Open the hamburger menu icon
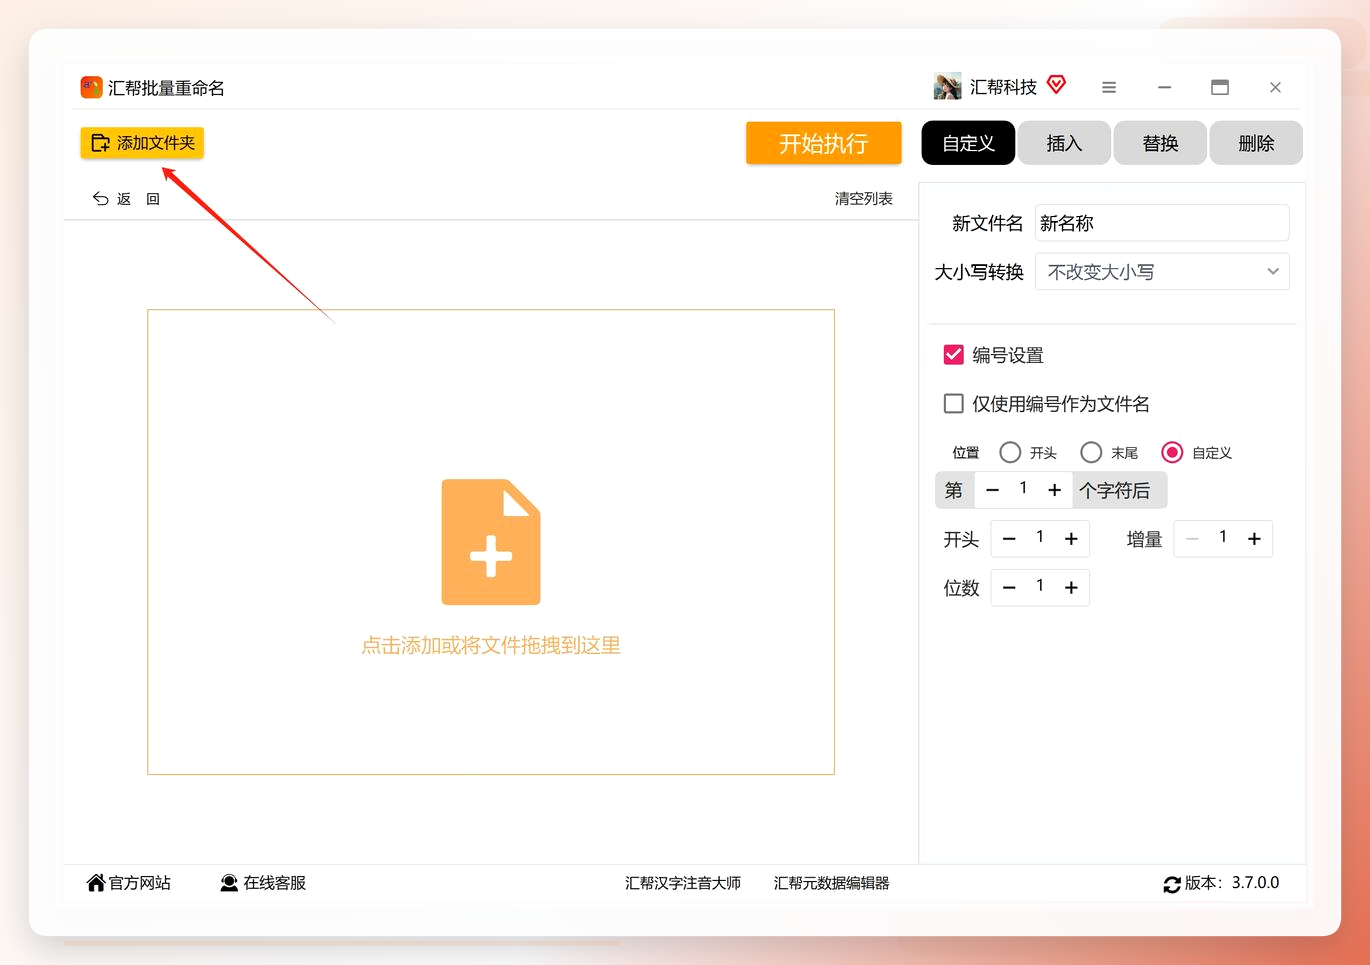The height and width of the screenshot is (965, 1370). tap(1109, 88)
